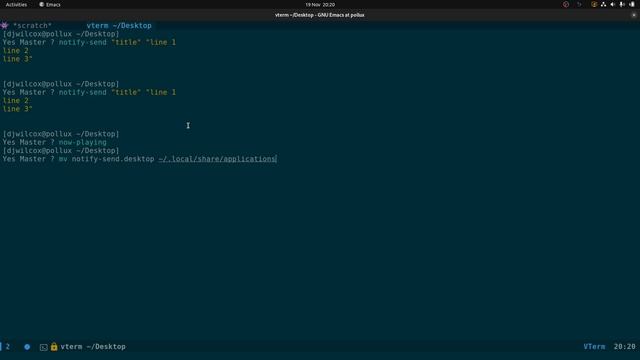640x360 pixels.
Task: Click window number 2 in modeline
Action: click(x=8, y=347)
